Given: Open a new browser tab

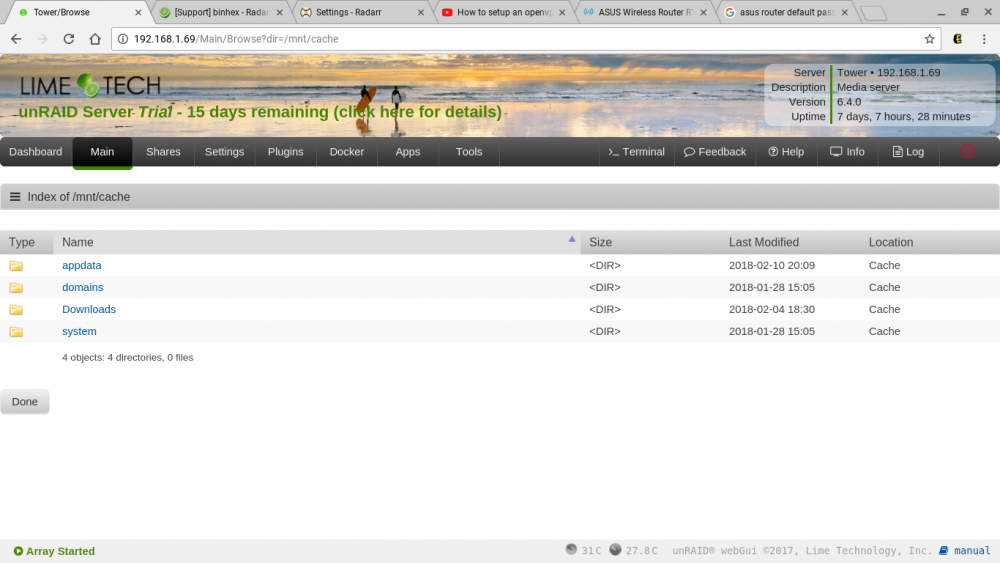Looking at the screenshot, I should [873, 13].
